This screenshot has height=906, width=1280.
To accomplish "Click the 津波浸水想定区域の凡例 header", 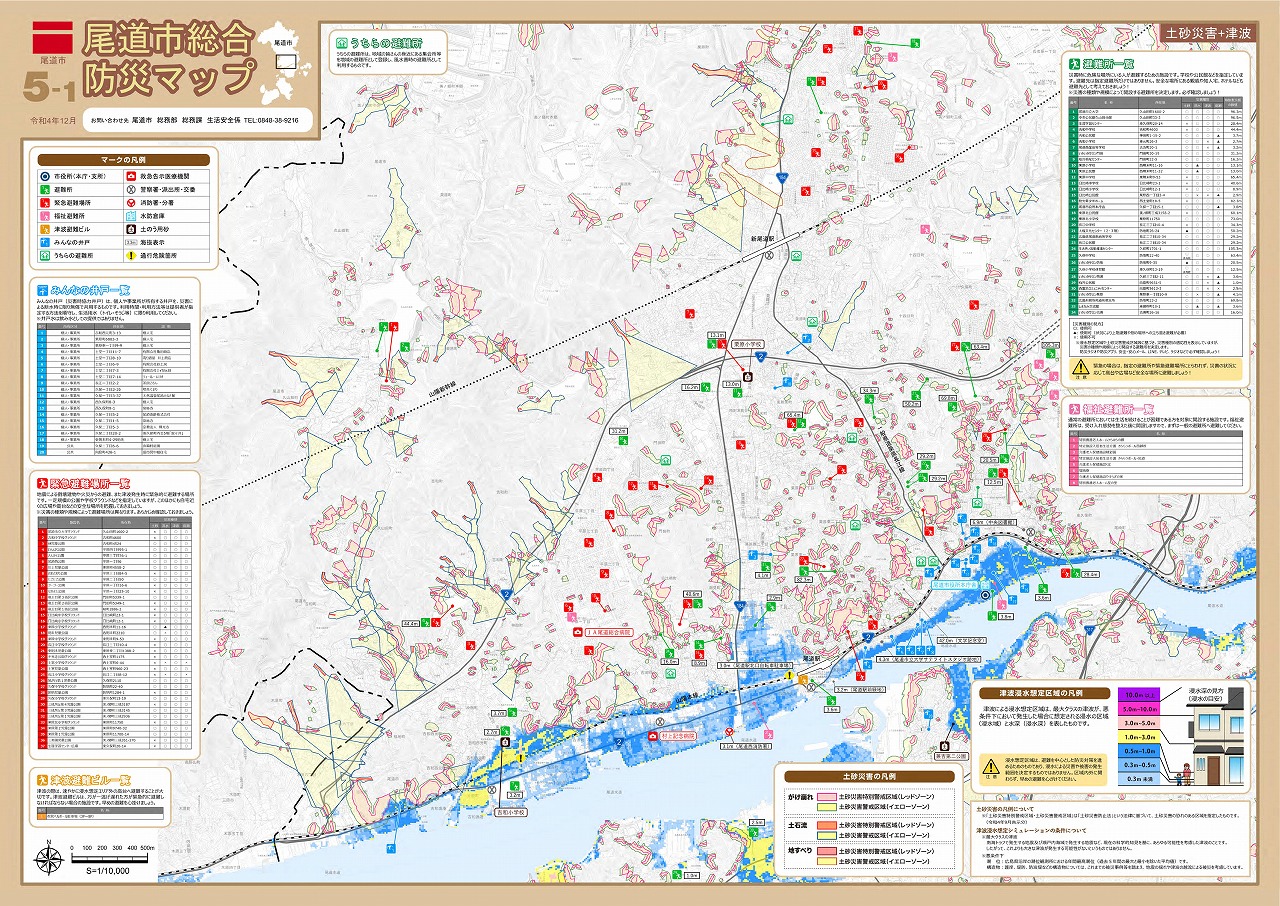I will [x=1045, y=693].
